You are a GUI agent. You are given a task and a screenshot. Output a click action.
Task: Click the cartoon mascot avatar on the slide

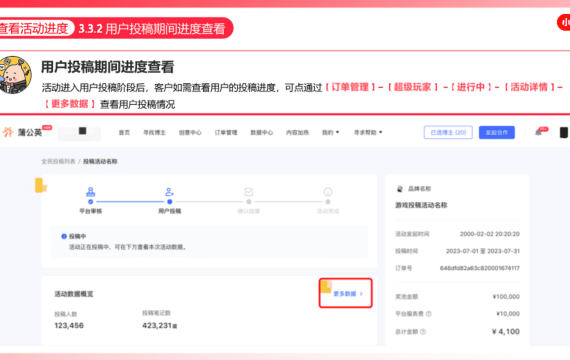tap(15, 75)
